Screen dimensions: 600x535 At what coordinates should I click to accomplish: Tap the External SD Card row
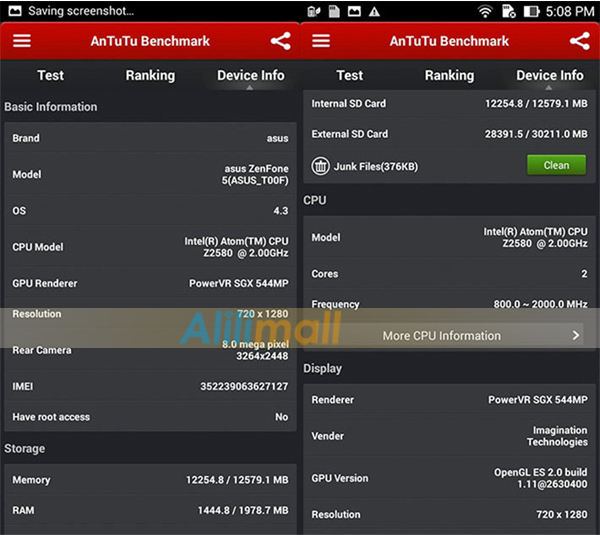pos(449,134)
